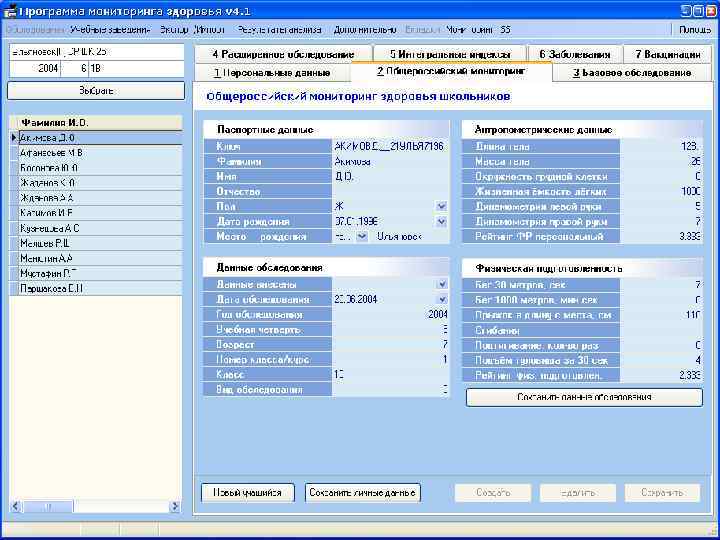Switch to the 3 Базовое обследование tab

(632, 73)
